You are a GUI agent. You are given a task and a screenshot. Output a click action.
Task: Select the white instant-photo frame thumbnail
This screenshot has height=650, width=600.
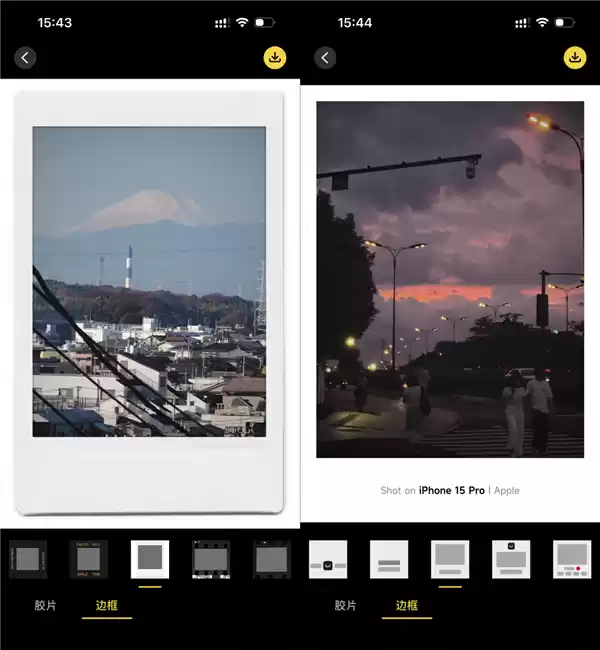point(150,558)
